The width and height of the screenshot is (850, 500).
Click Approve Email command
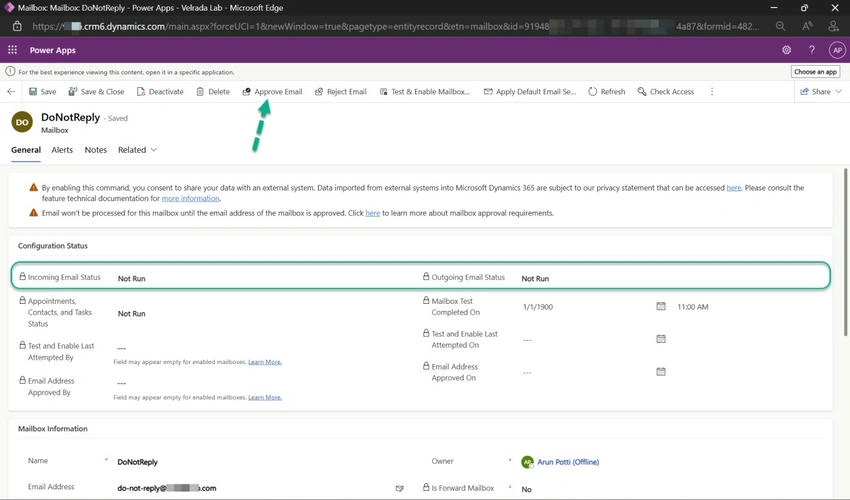tap(272, 92)
